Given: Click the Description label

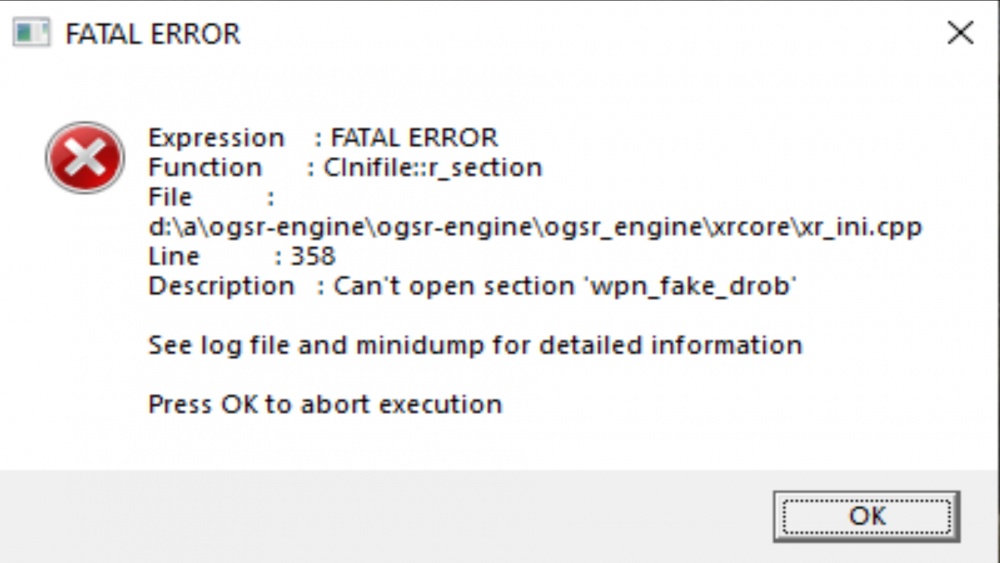Looking at the screenshot, I should [x=221, y=286].
